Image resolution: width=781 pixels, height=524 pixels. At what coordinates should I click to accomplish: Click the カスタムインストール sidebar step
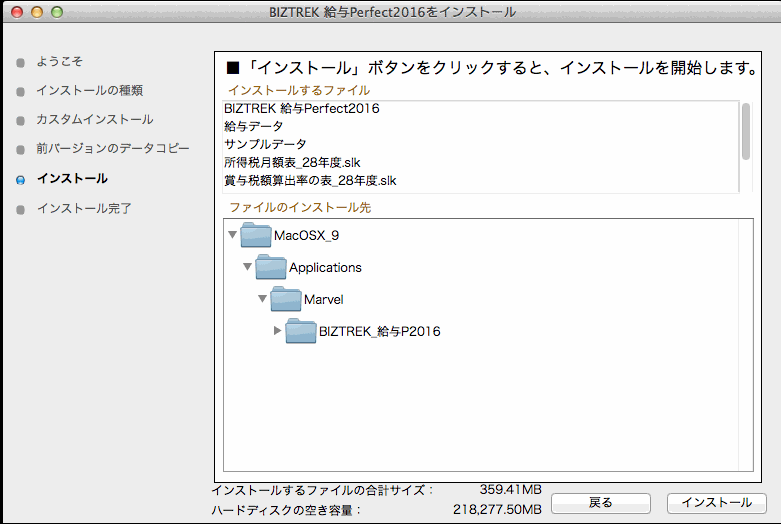pyautogui.click(x=94, y=120)
